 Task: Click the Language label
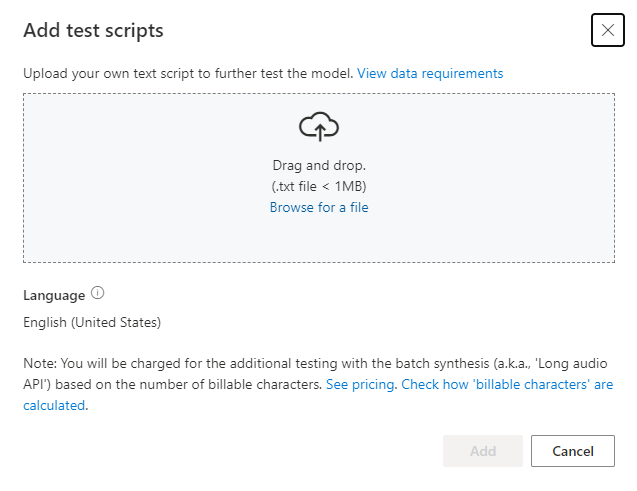click(54, 295)
